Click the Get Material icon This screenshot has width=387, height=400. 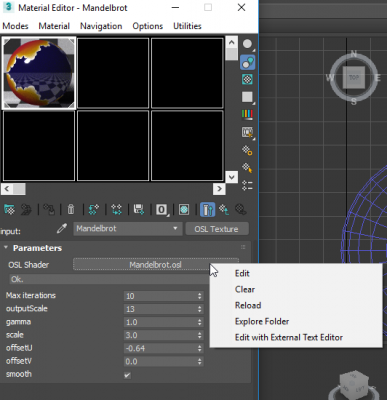click(9, 210)
